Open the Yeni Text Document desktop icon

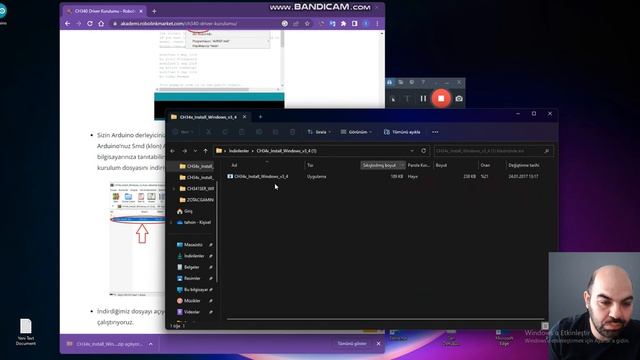pyautogui.click(x=26, y=332)
